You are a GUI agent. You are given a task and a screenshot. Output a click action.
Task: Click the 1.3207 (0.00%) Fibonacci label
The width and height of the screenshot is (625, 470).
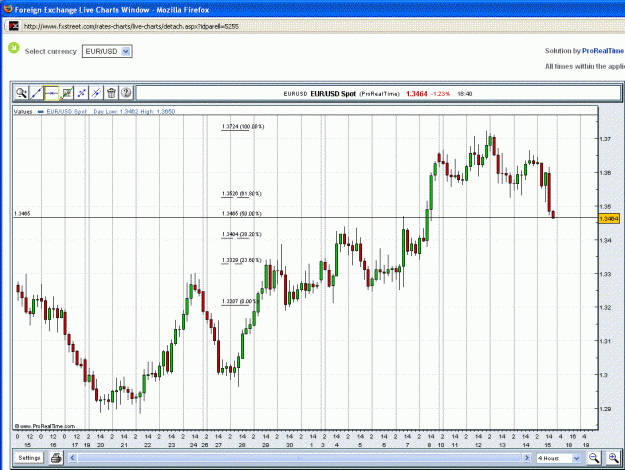tap(240, 301)
